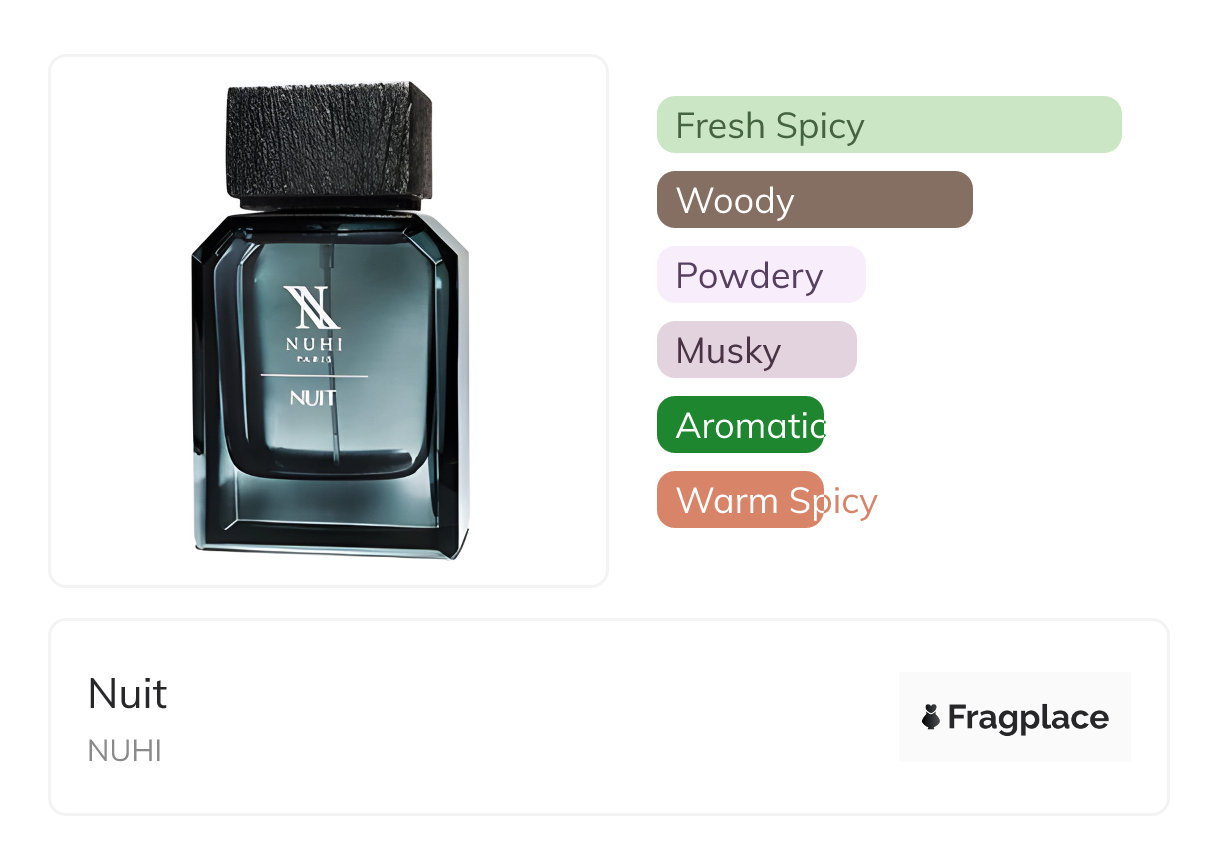Screen dimensions: 1218x864
Task: Click the Nuit perfume title
Action: (128, 694)
